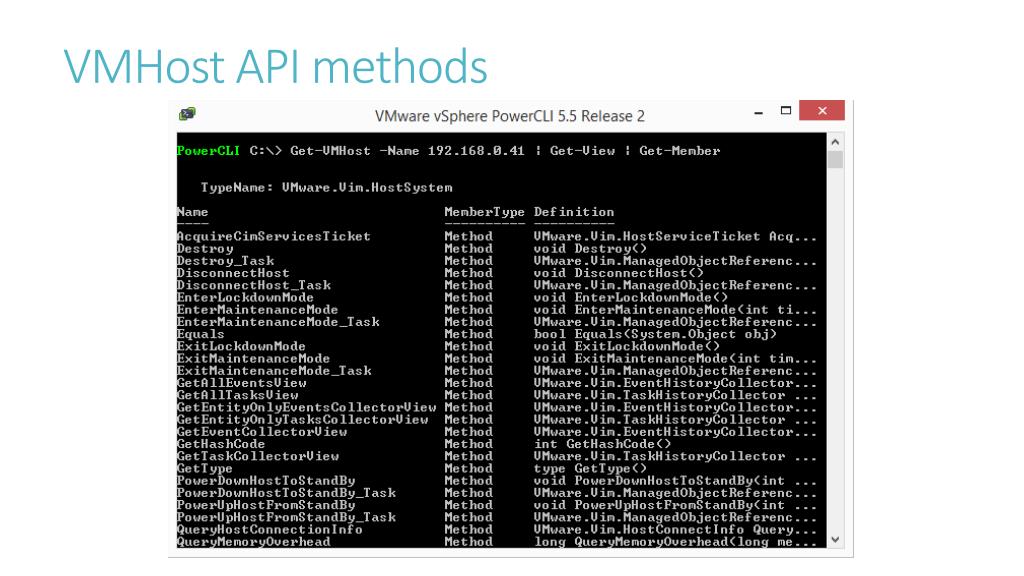Click the VMHost API methods slide title

276,67
